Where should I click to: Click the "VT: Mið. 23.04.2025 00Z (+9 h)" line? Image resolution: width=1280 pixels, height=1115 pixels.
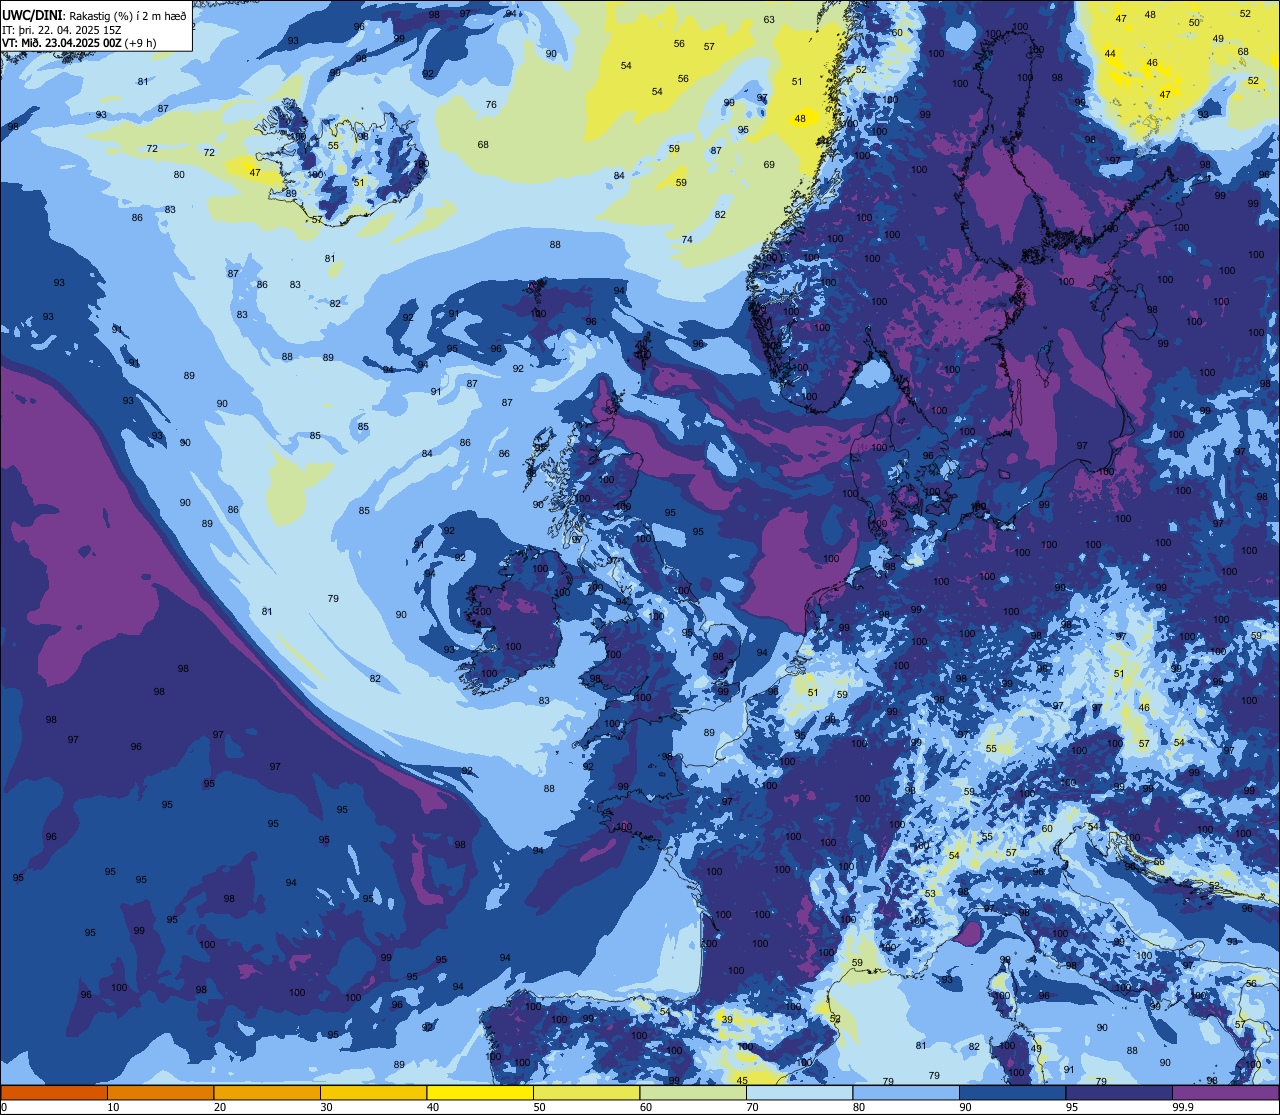click(80, 43)
